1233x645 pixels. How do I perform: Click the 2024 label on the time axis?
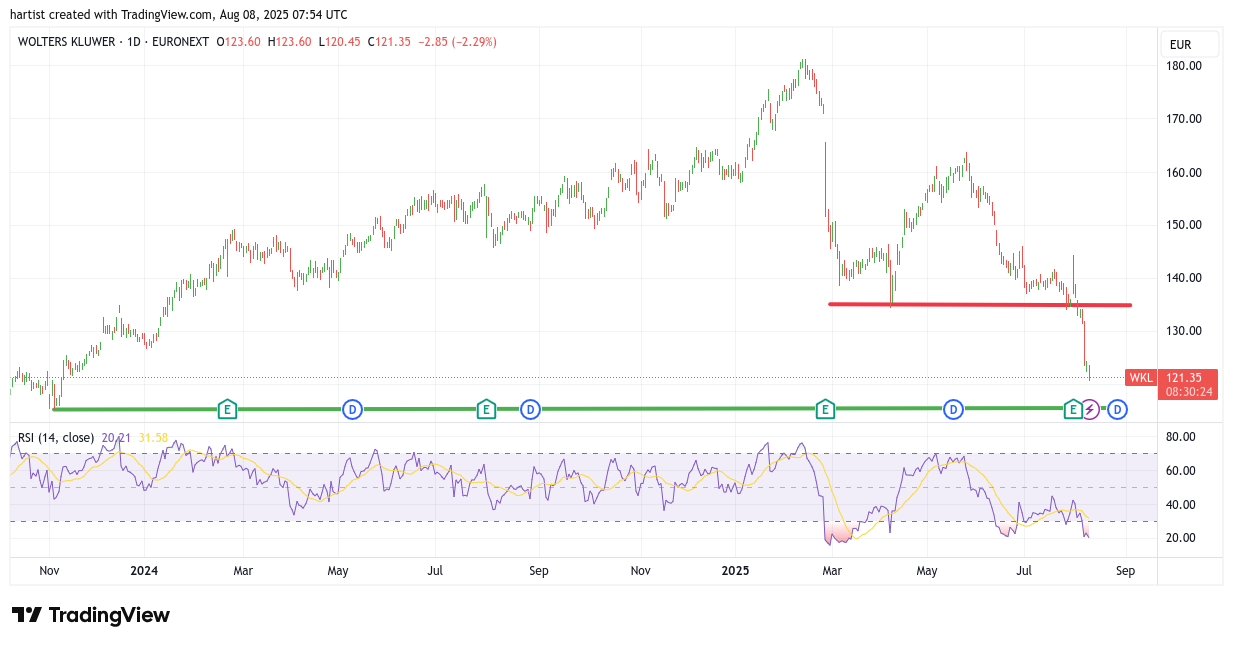(144, 572)
